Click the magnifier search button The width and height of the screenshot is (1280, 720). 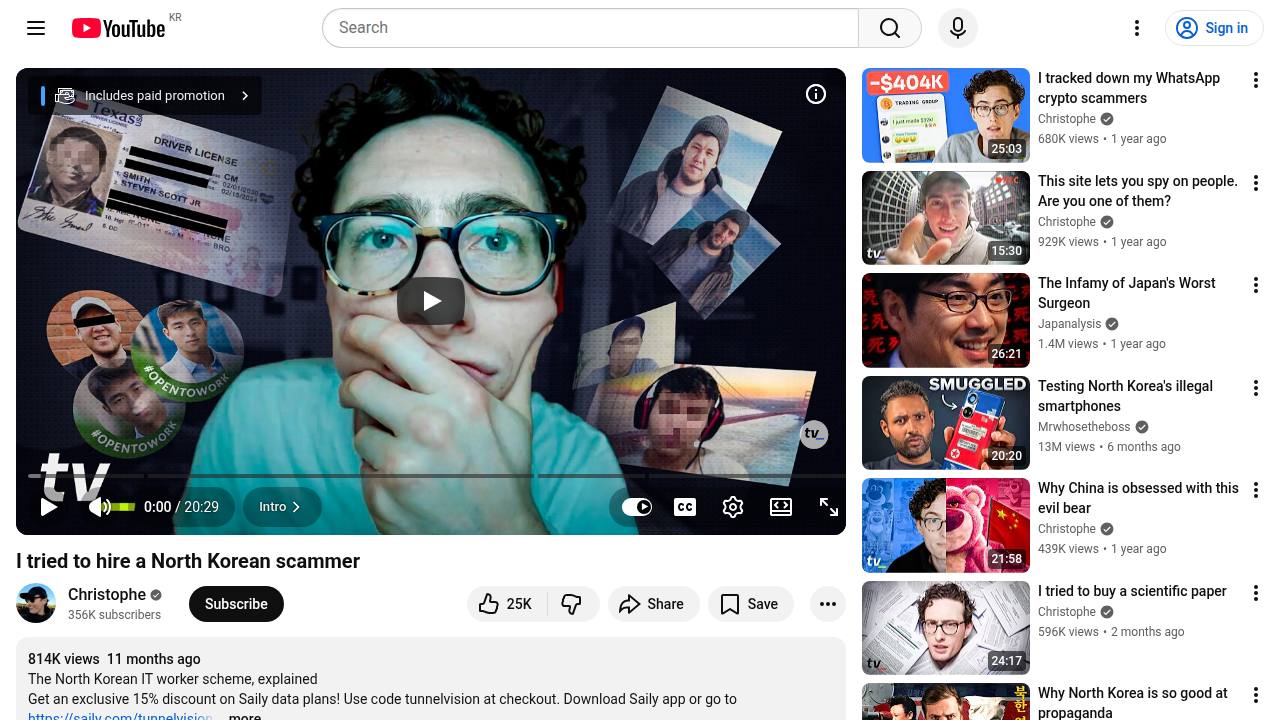890,28
